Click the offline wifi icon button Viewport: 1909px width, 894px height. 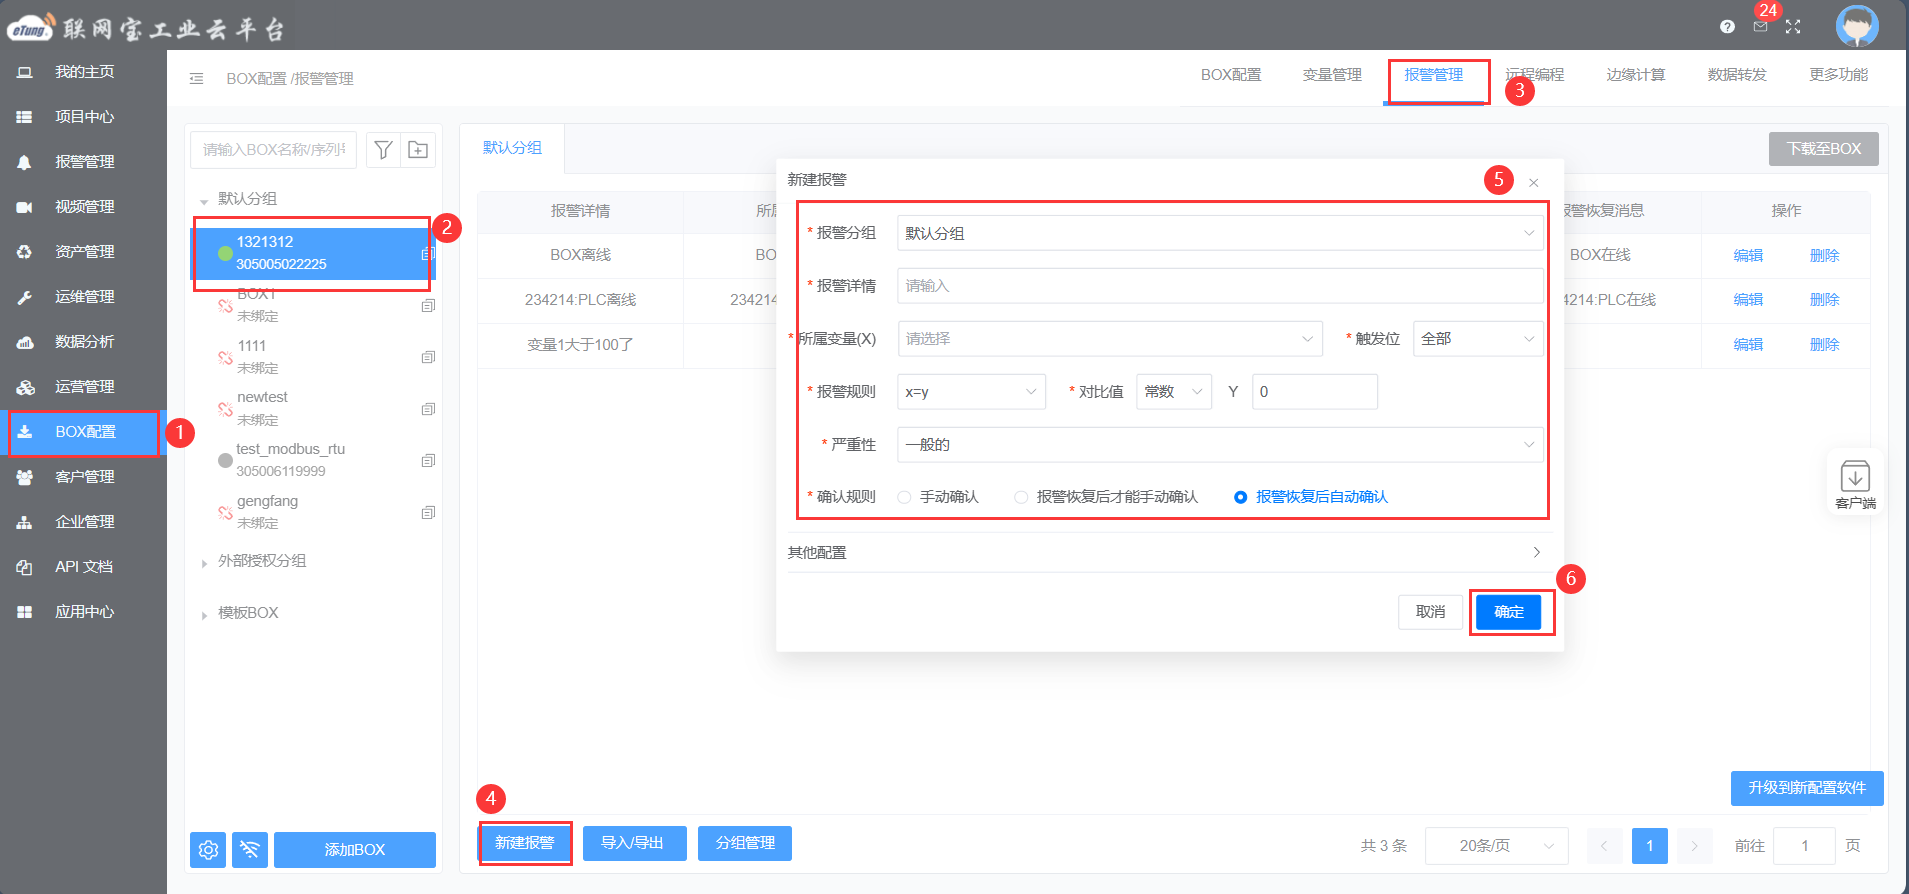(250, 850)
